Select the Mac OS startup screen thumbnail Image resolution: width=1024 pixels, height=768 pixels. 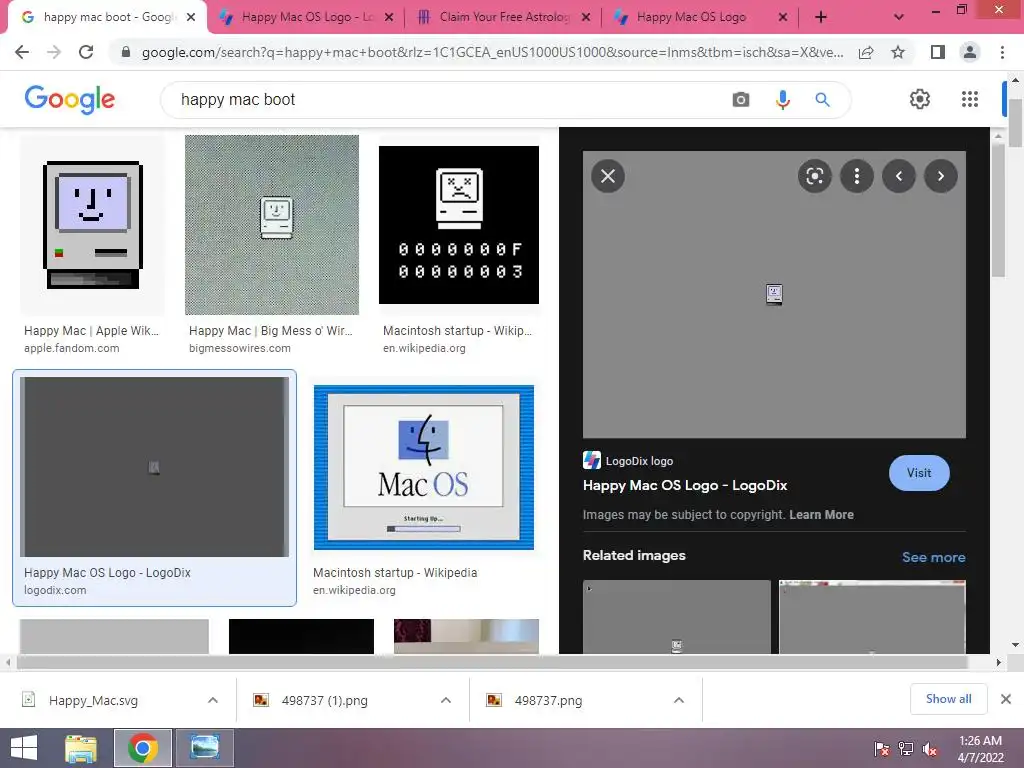tap(424, 467)
